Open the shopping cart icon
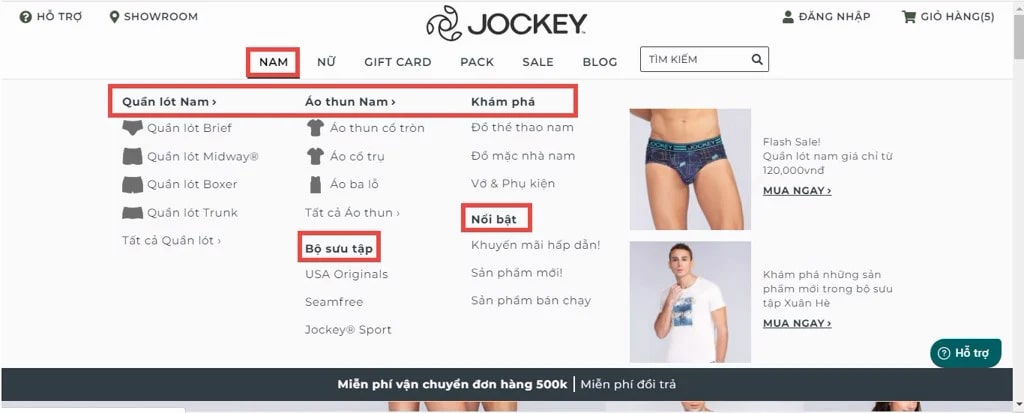The width and height of the screenshot is (1024, 413). [x=908, y=17]
